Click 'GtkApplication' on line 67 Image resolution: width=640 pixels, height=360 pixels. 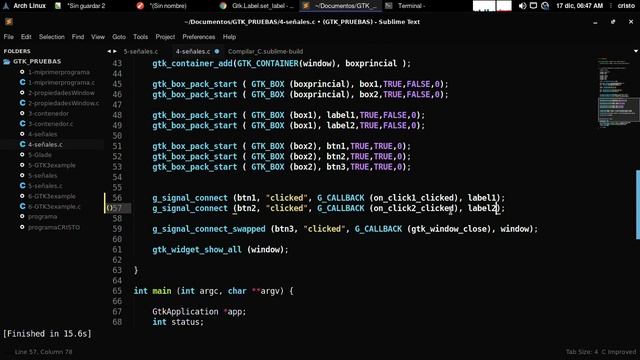coord(185,311)
